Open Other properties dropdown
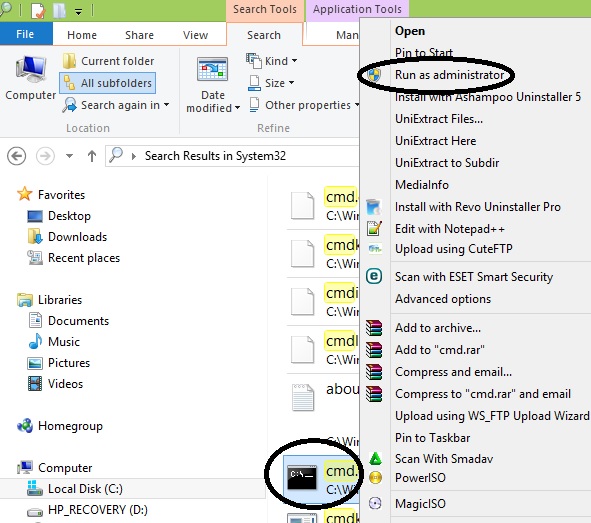Viewport: 591px width, 523px height. pyautogui.click(x=304, y=105)
